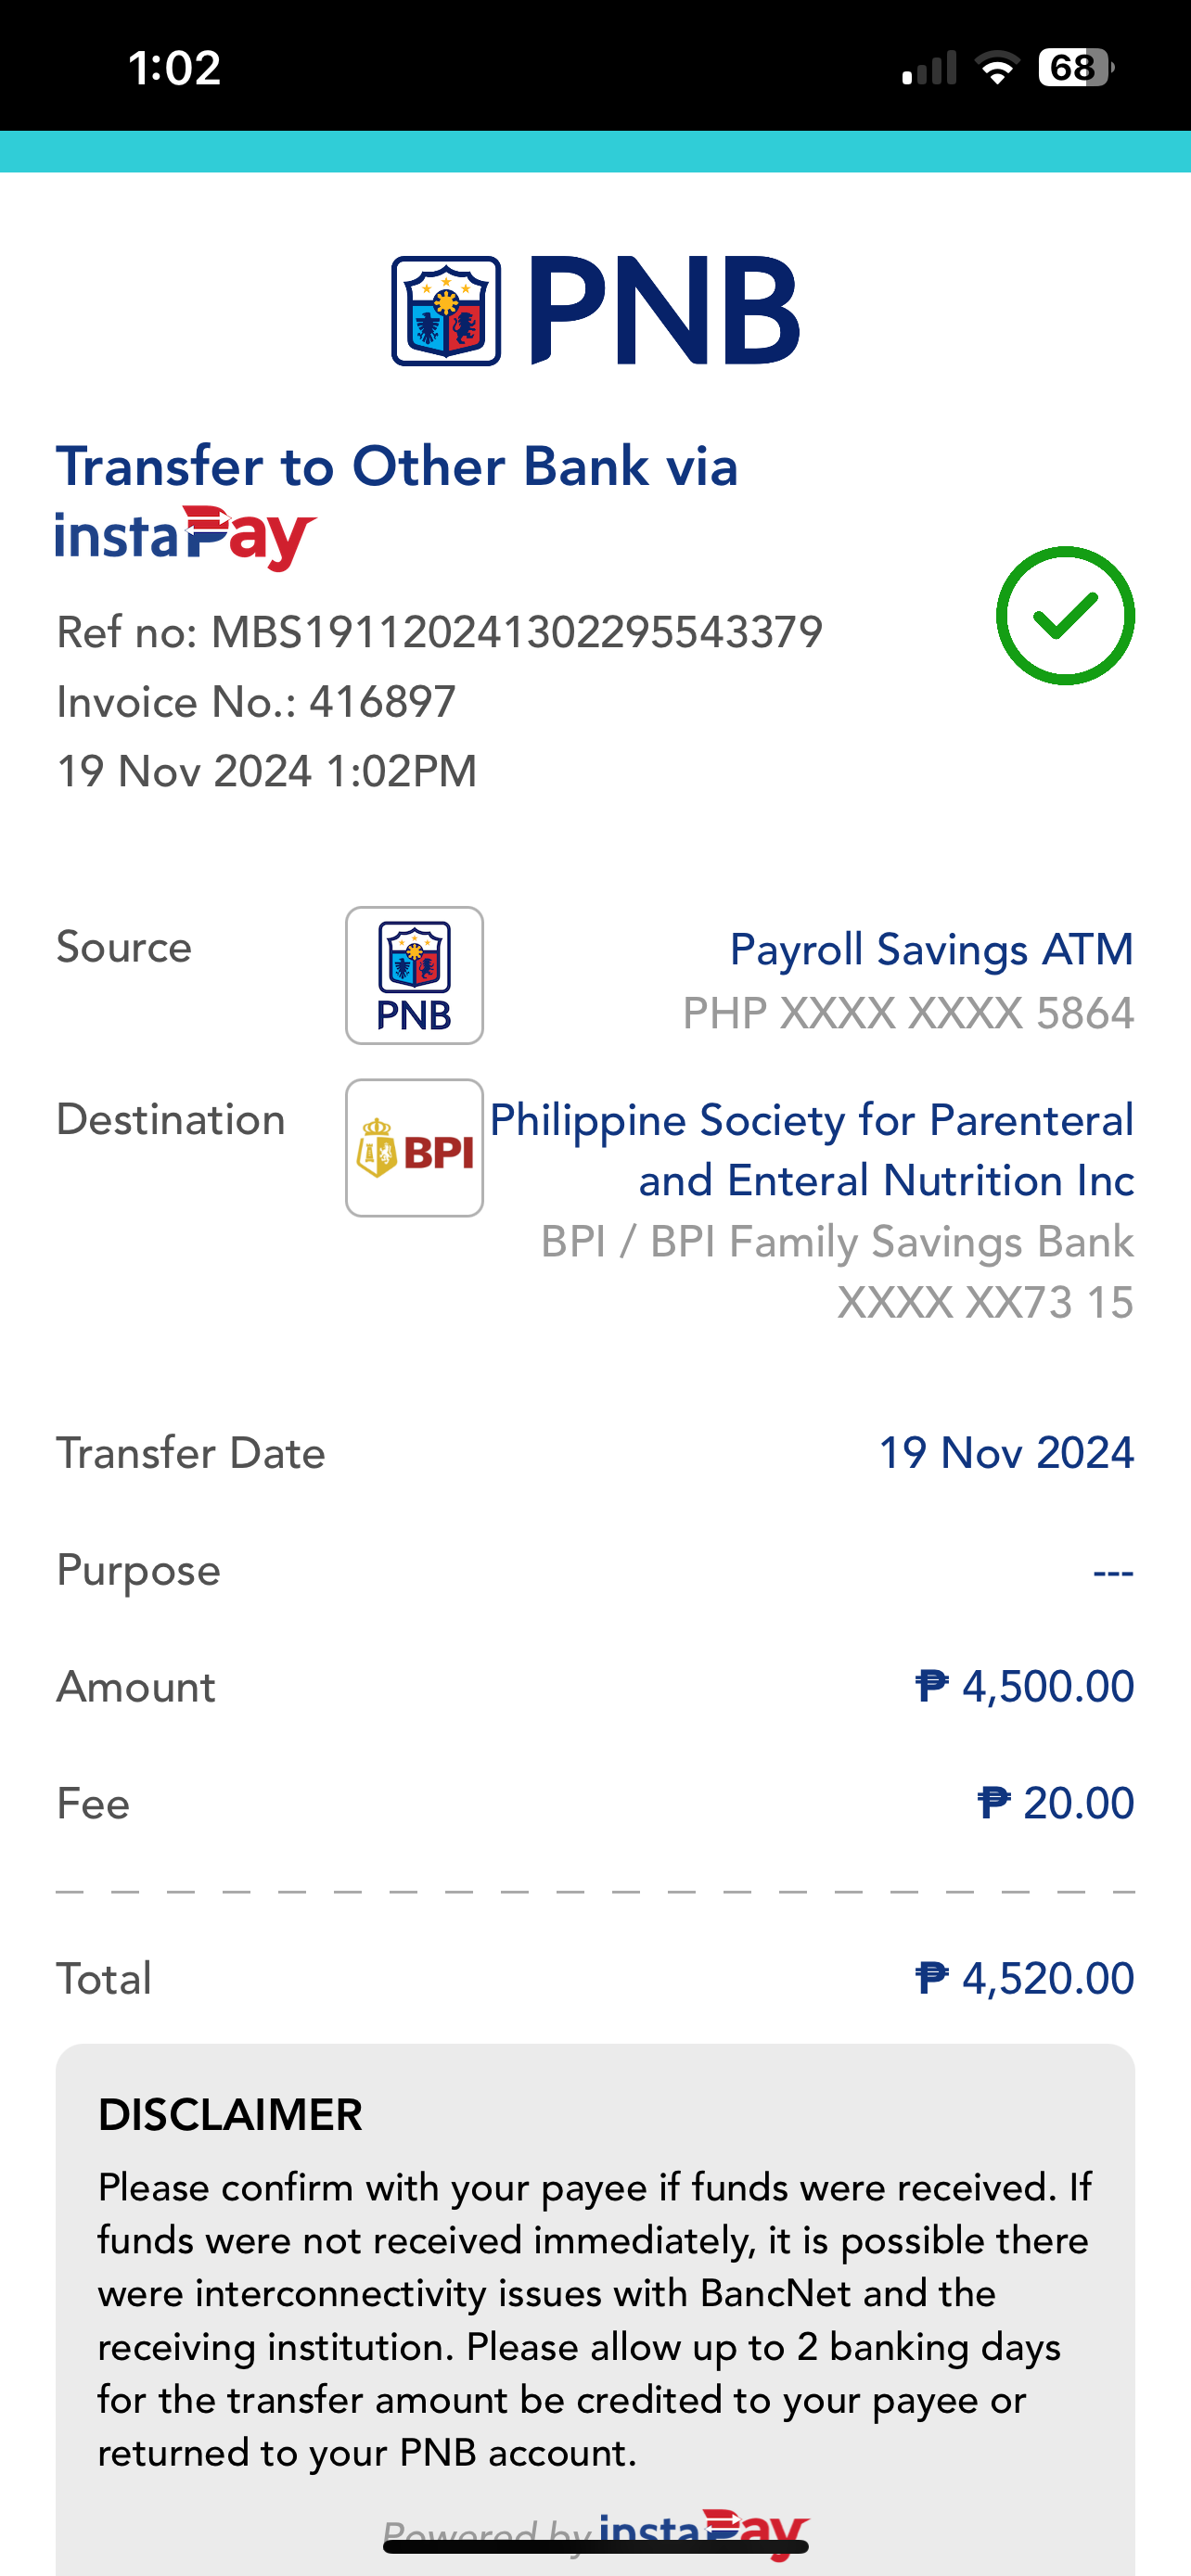Viewport: 1191px width, 2576px height.
Task: Tap the Fee value ₱ 20.00
Action: coord(1055,1803)
